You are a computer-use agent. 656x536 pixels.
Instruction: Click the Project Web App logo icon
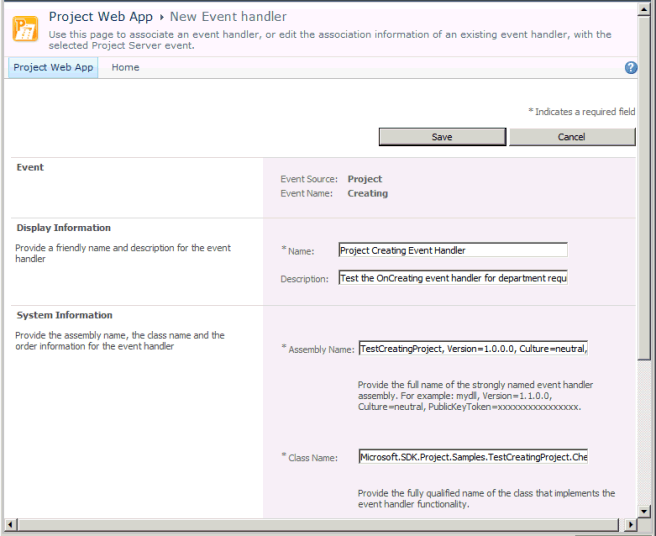tap(25, 28)
